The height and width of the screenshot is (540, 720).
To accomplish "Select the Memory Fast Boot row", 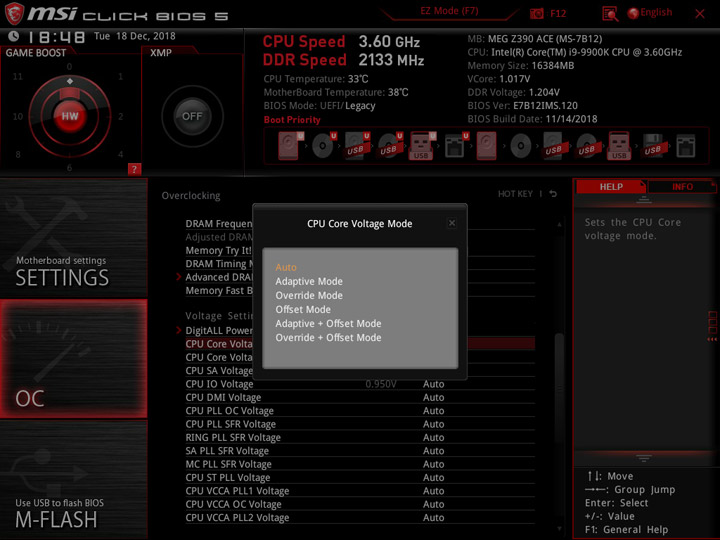I will coord(360,290).
